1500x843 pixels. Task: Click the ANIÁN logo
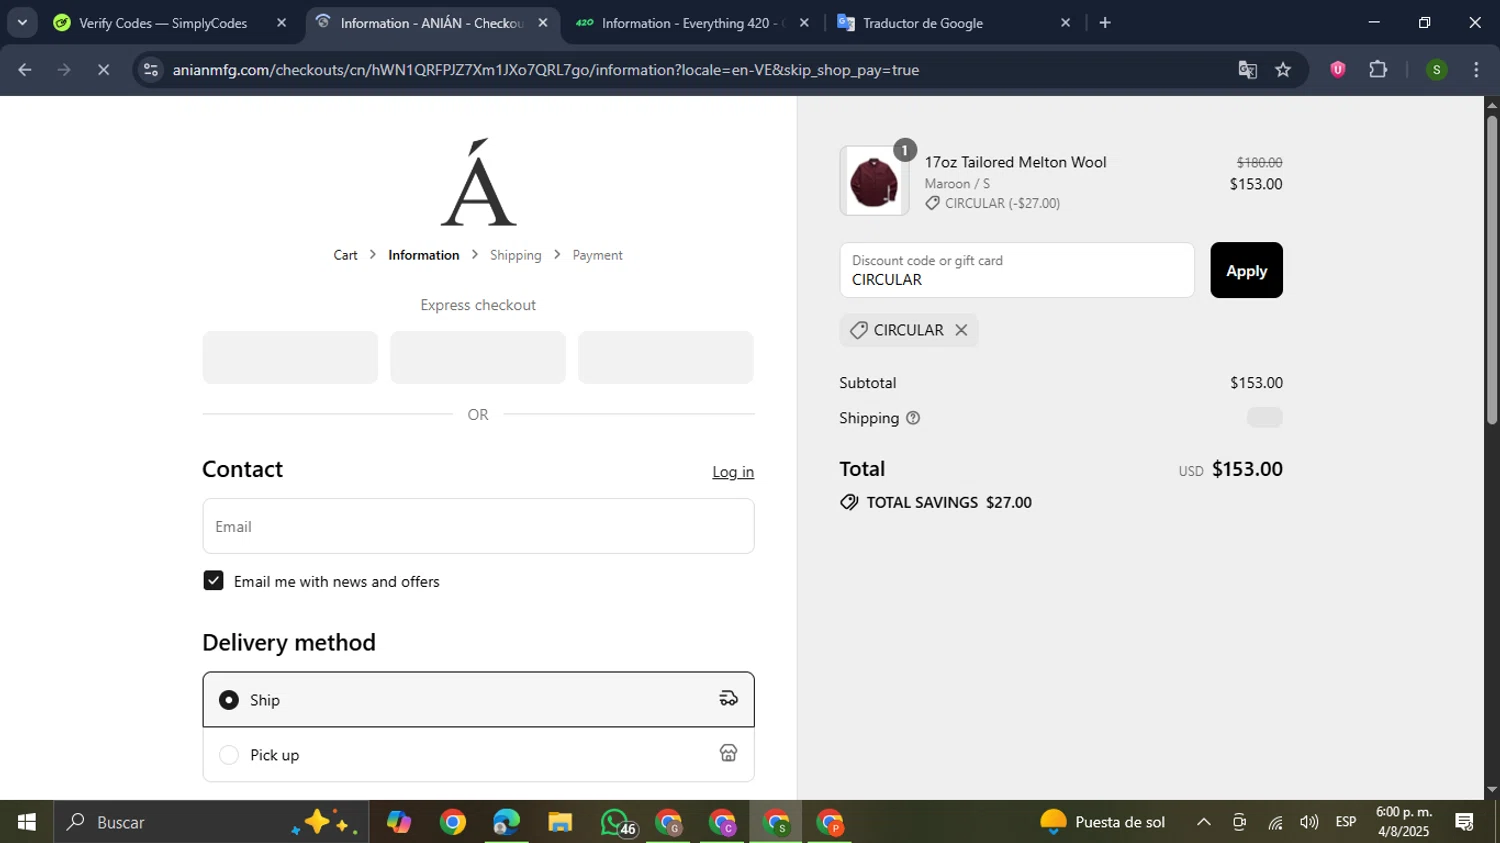[478, 182]
